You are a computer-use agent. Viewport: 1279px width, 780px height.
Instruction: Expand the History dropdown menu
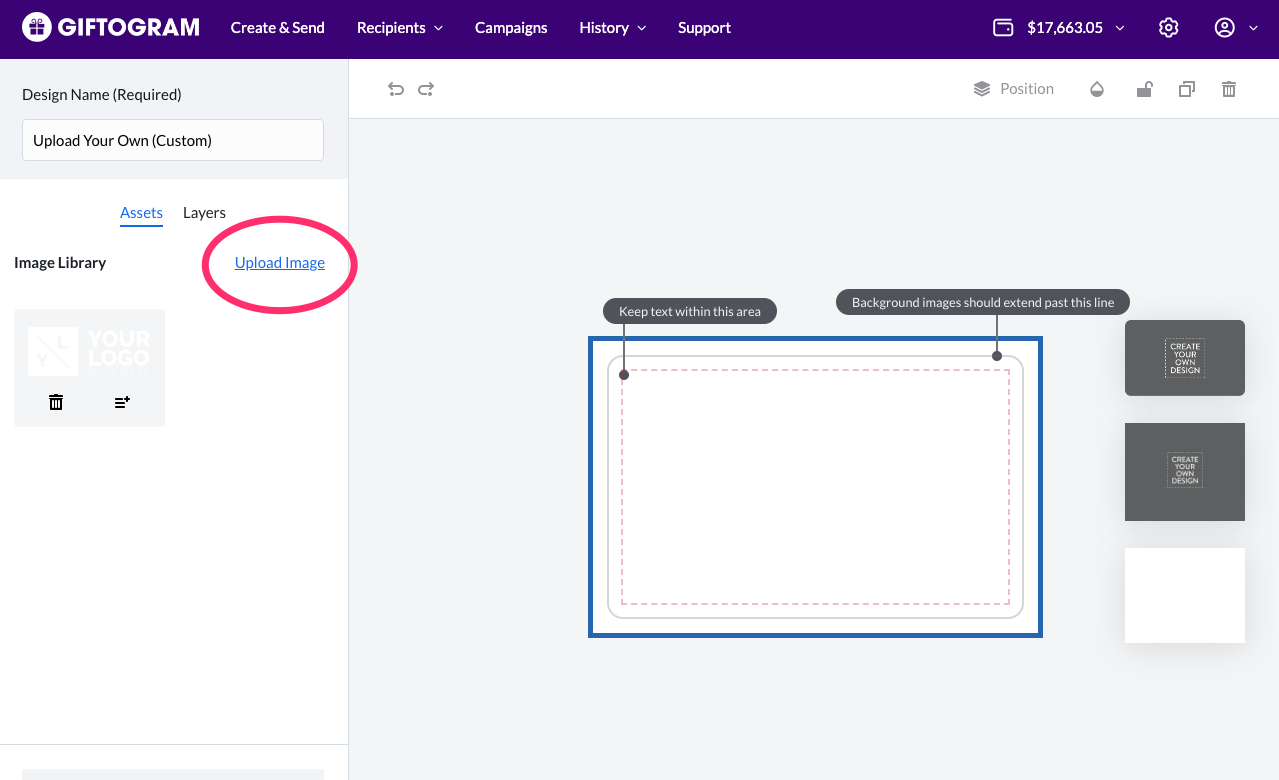point(612,28)
